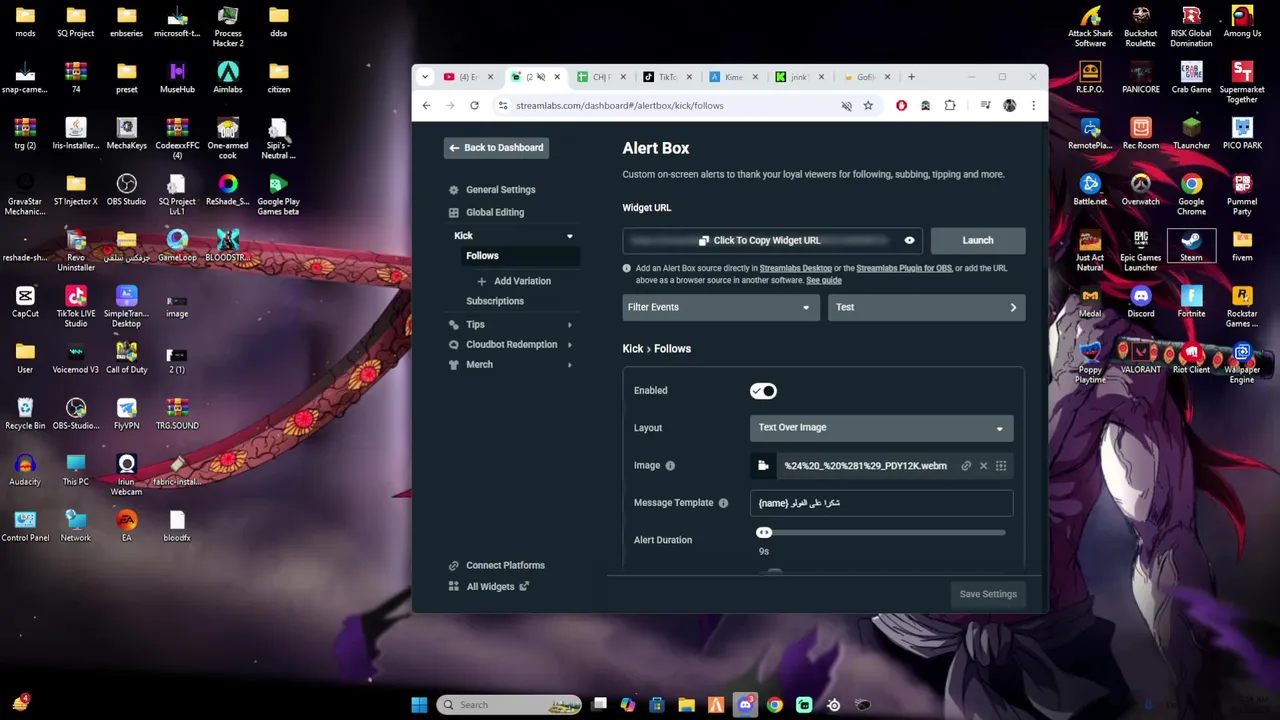Adjust the Alert Duration slider handle

pyautogui.click(x=764, y=533)
